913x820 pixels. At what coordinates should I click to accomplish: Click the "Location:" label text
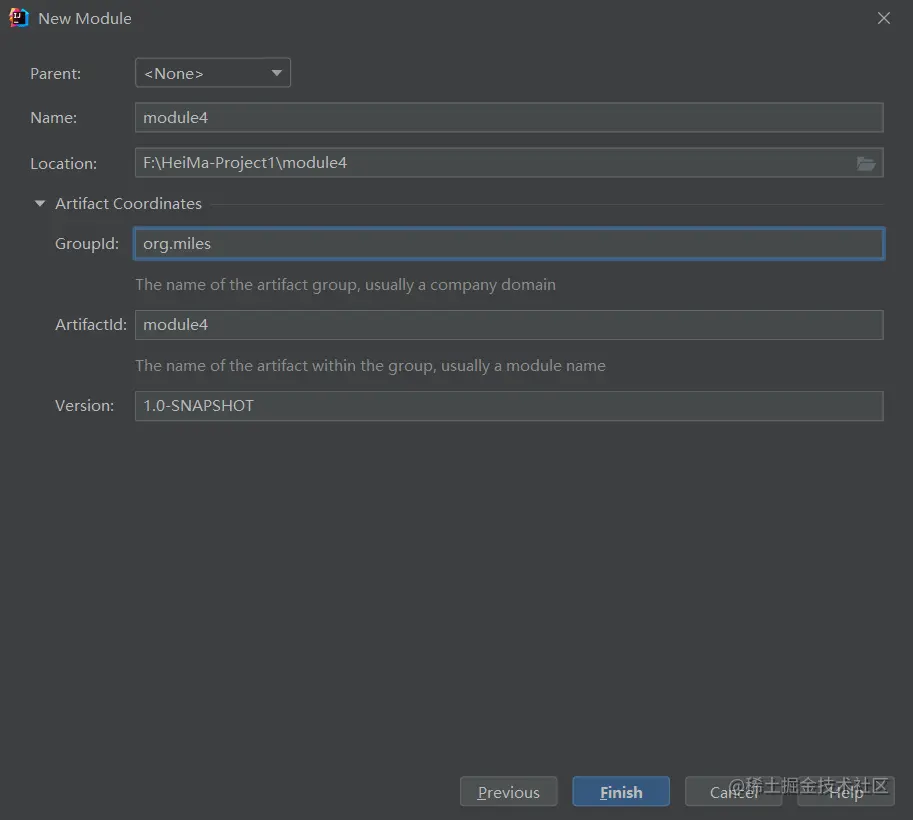coord(64,164)
